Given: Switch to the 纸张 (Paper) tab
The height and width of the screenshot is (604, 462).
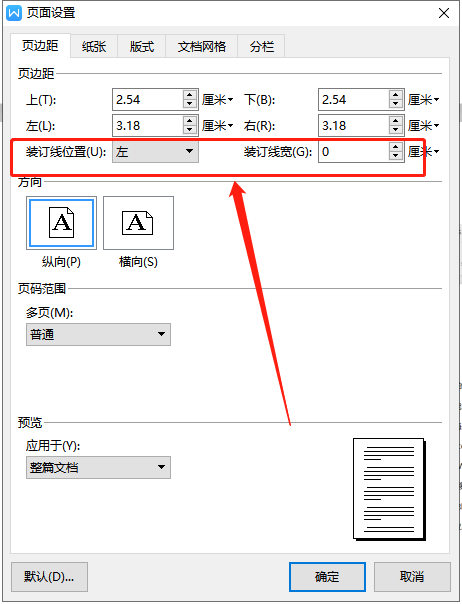Looking at the screenshot, I should [x=94, y=47].
